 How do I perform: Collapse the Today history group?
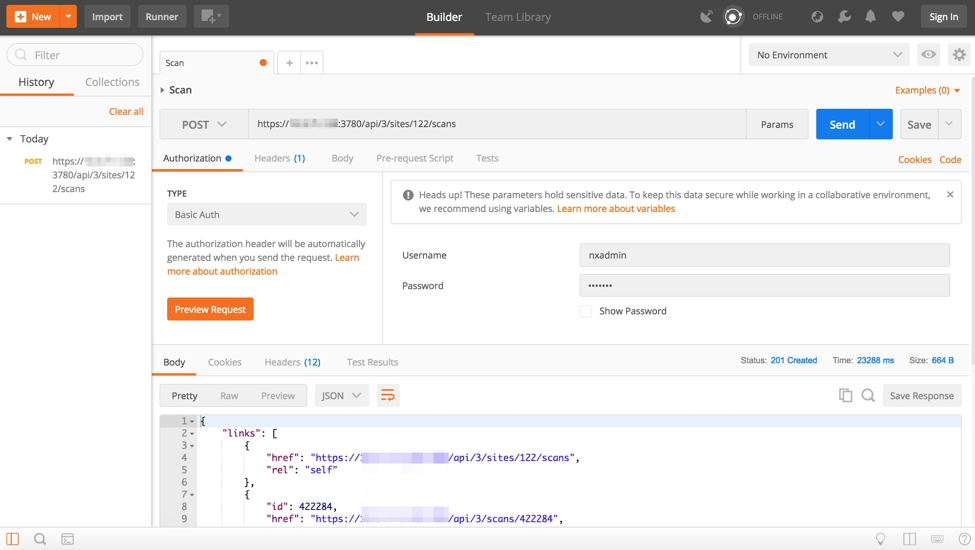coord(10,139)
